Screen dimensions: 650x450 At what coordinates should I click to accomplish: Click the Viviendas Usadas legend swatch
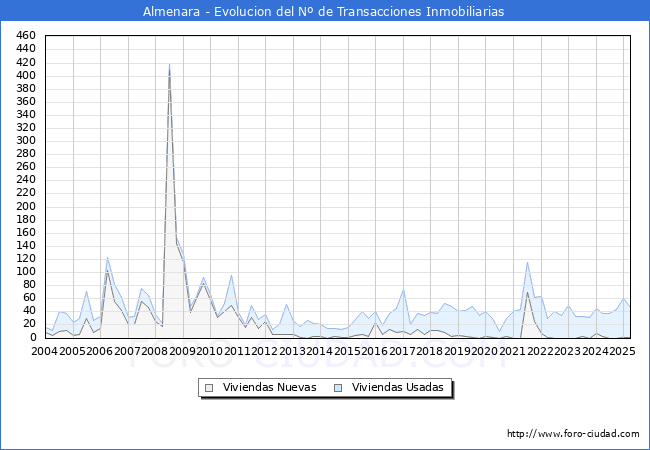tap(338, 388)
